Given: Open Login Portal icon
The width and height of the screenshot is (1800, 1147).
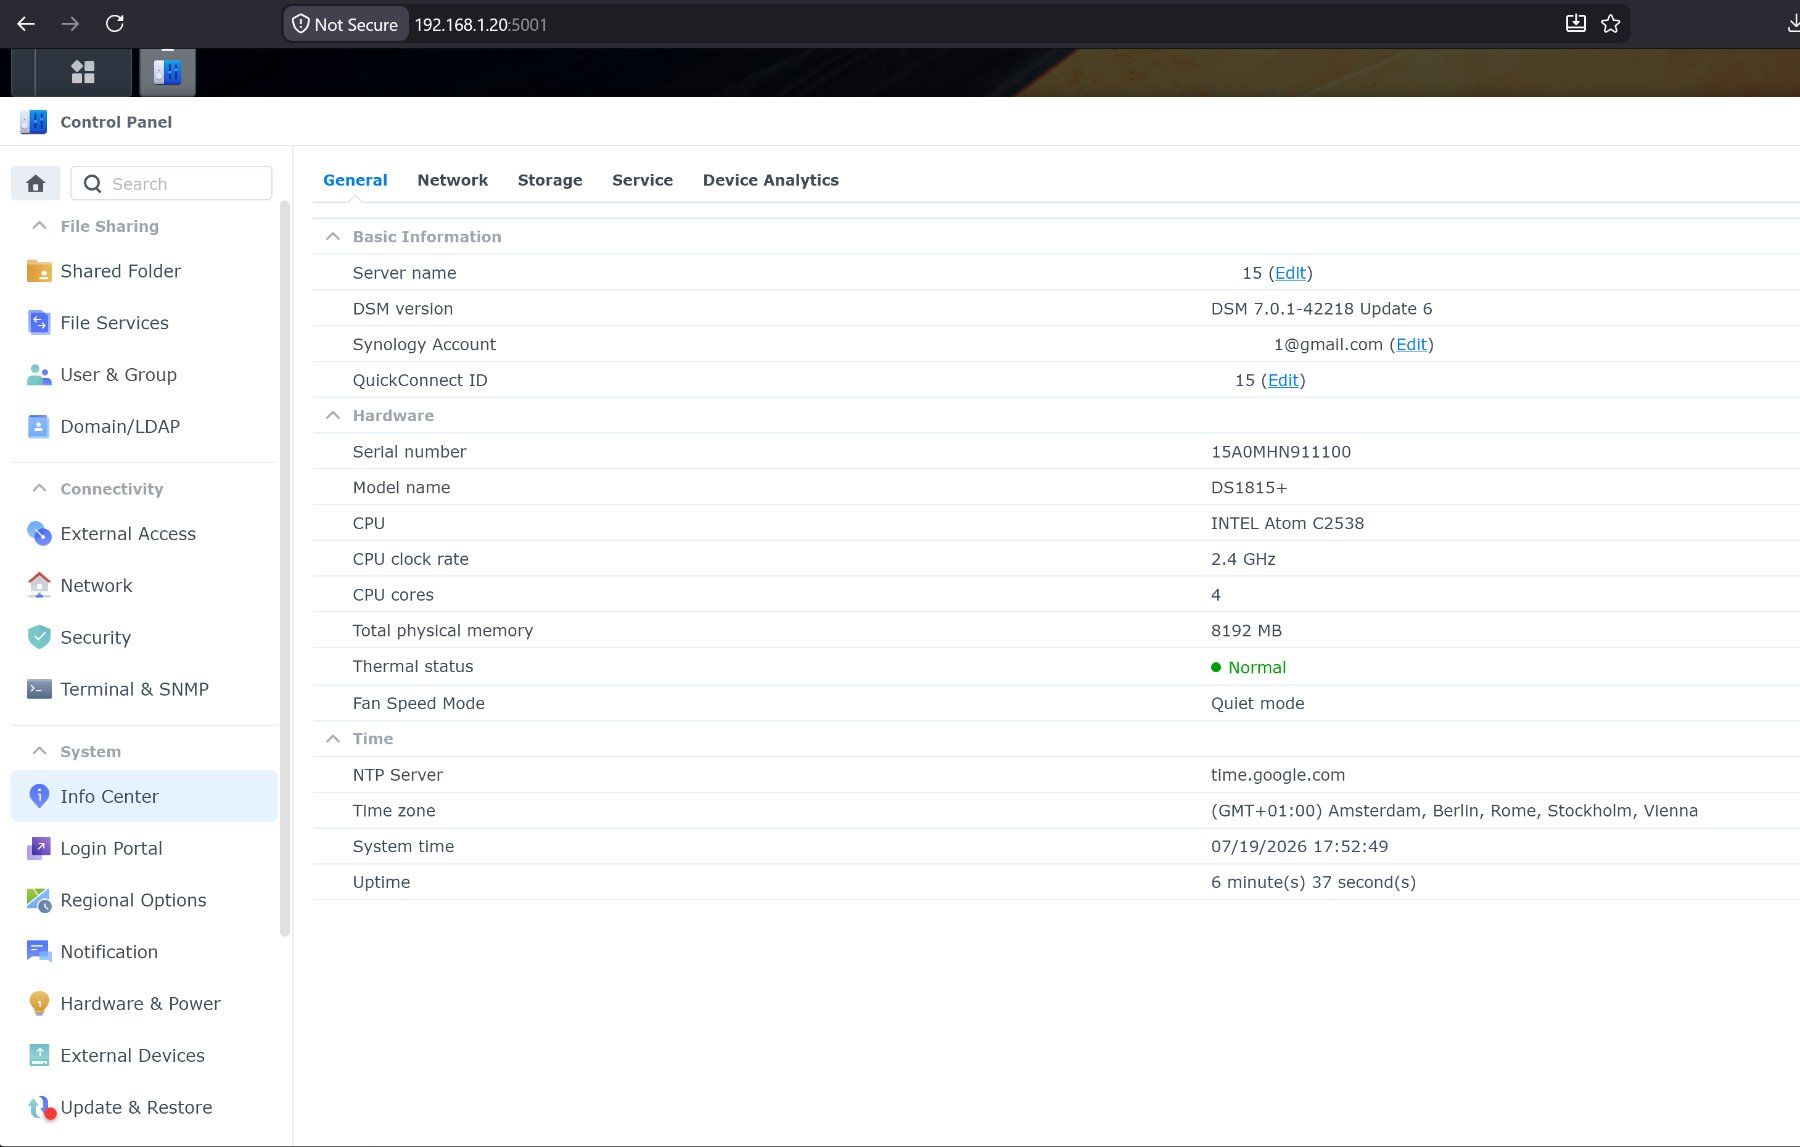Looking at the screenshot, I should pos(39,848).
